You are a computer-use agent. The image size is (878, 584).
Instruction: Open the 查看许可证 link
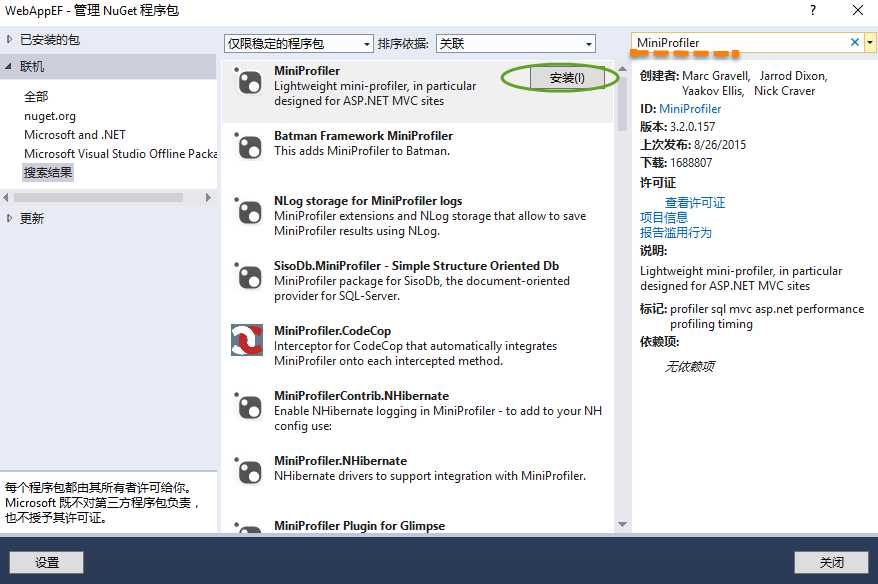tap(694, 202)
